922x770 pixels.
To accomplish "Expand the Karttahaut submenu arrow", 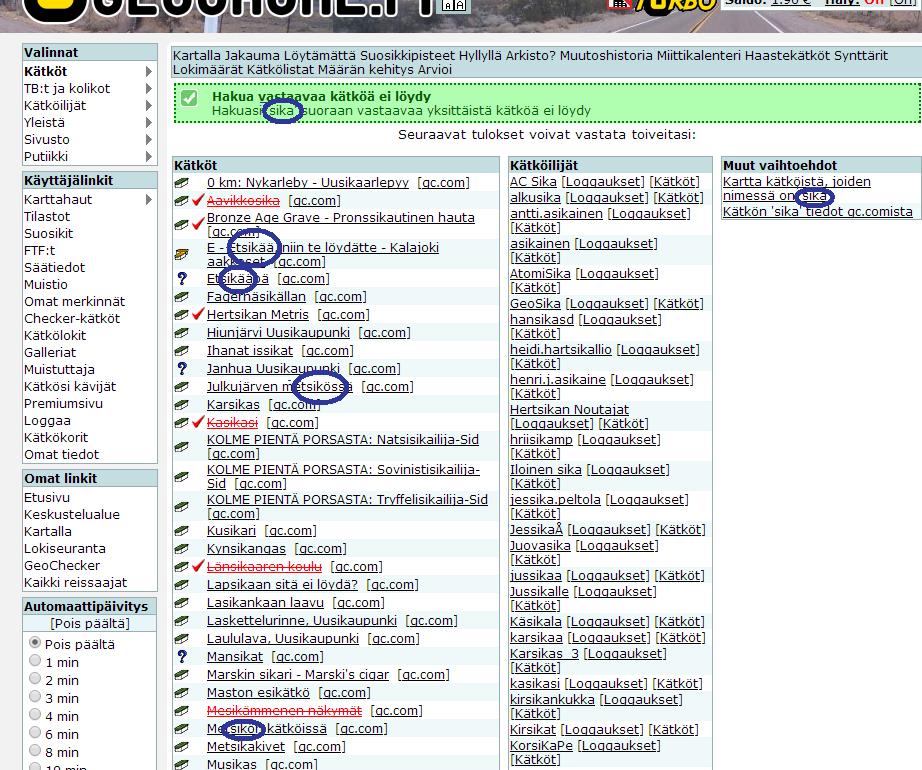I will [x=149, y=199].
